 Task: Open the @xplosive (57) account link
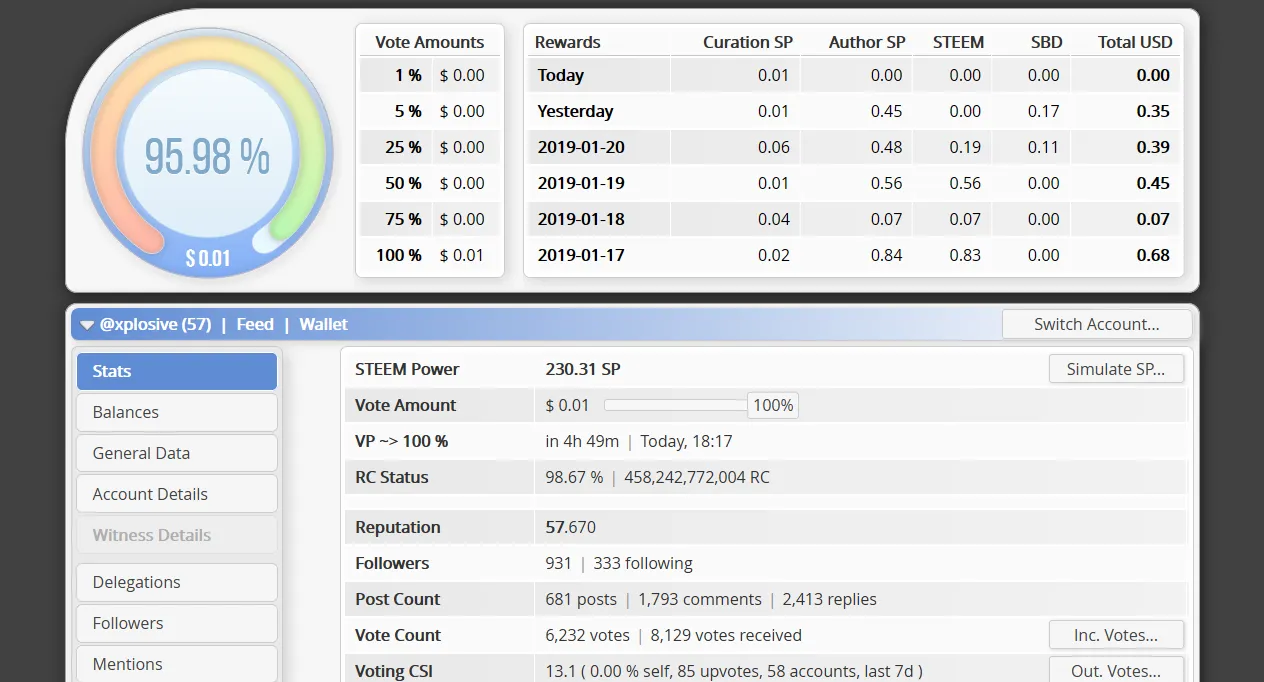155,324
